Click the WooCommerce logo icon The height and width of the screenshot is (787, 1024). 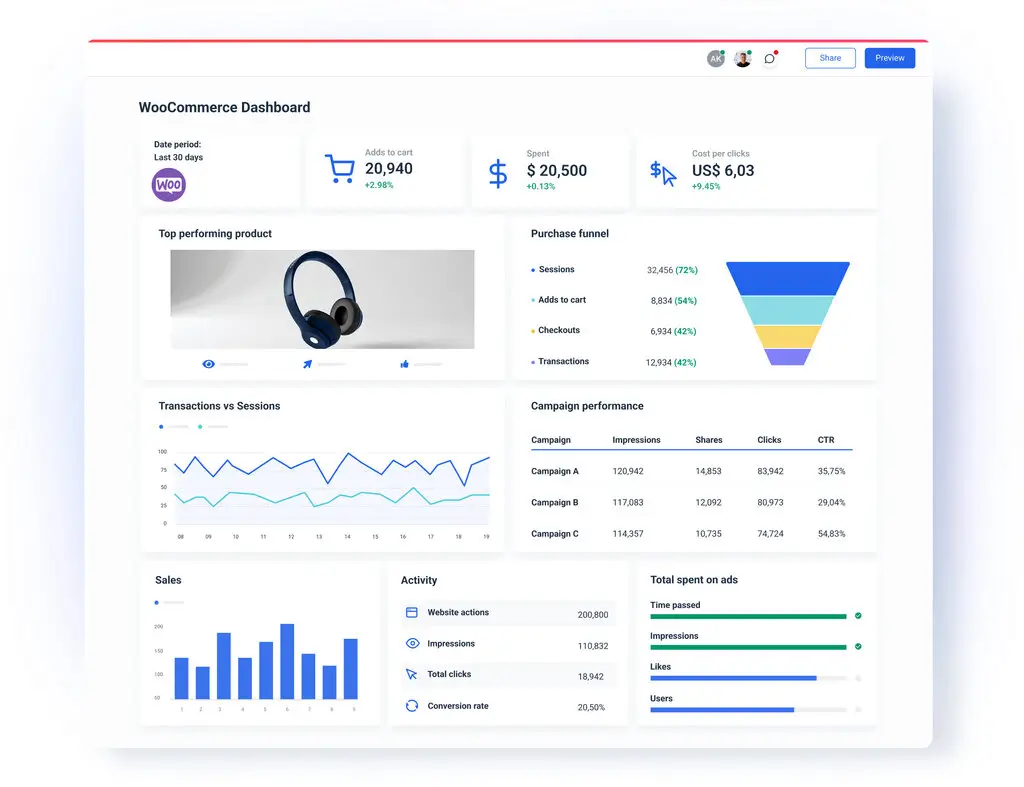coord(168,185)
